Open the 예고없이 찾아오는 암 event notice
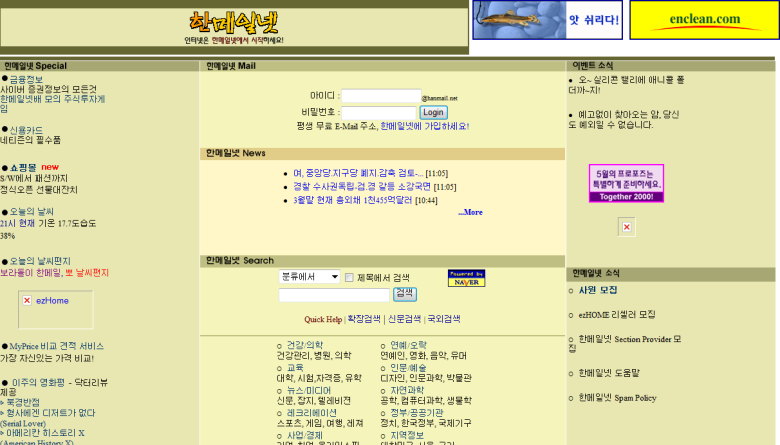This screenshot has height=445, width=780. pos(625,120)
